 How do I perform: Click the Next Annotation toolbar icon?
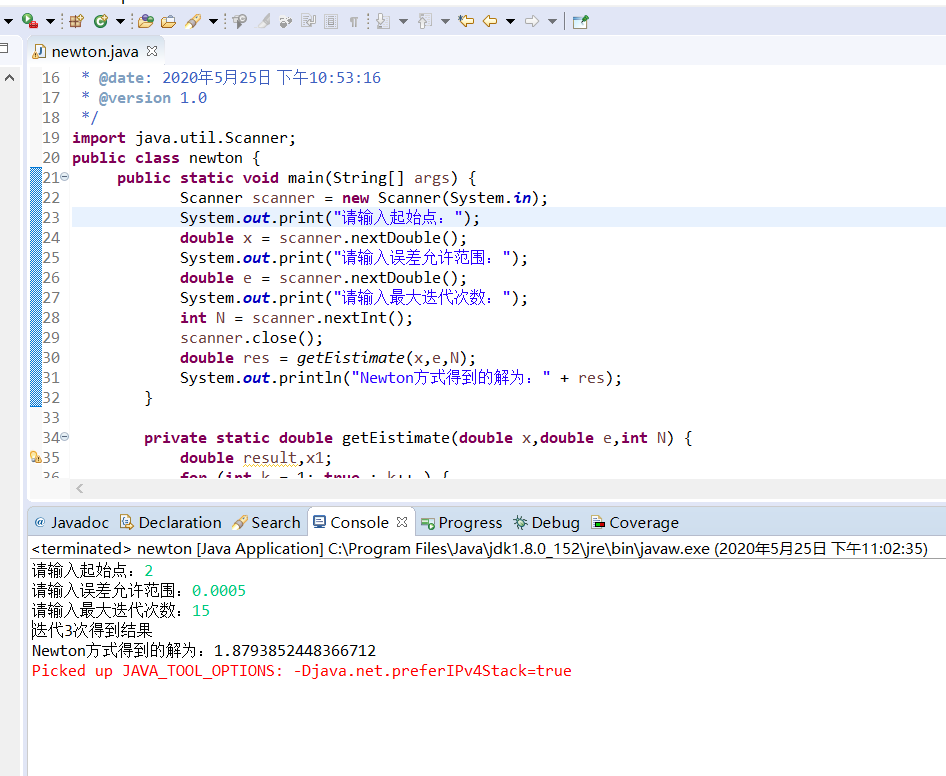383,22
